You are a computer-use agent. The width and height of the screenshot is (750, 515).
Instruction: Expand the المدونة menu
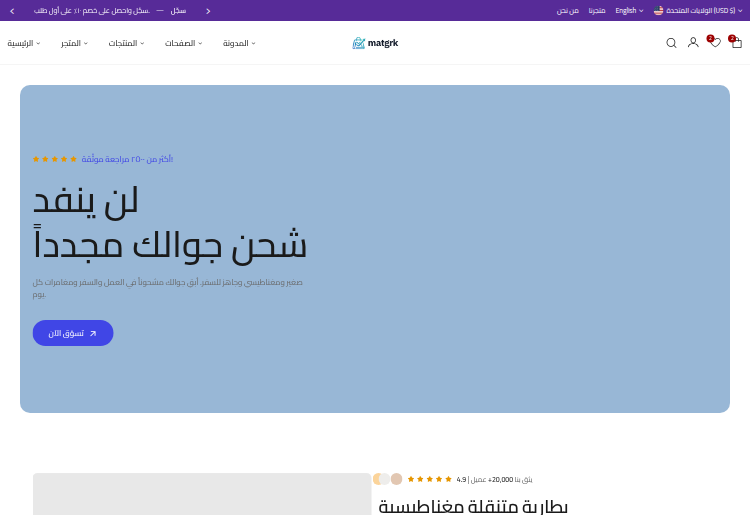pos(239,43)
